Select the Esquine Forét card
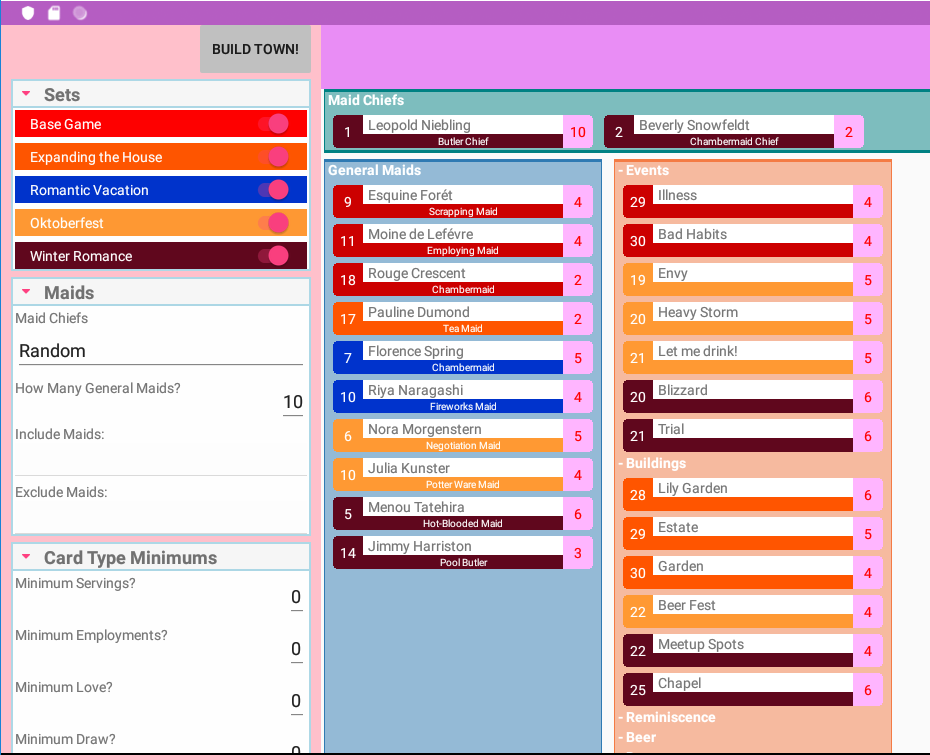 click(x=463, y=202)
